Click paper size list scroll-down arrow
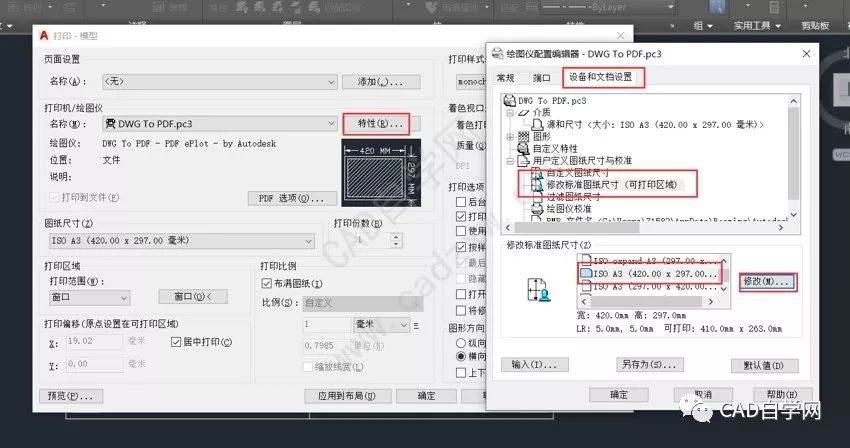The width and height of the screenshot is (850, 448). coord(724,289)
